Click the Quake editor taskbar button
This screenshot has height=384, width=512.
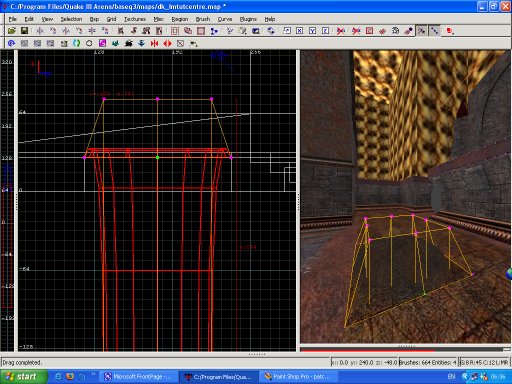point(219,377)
